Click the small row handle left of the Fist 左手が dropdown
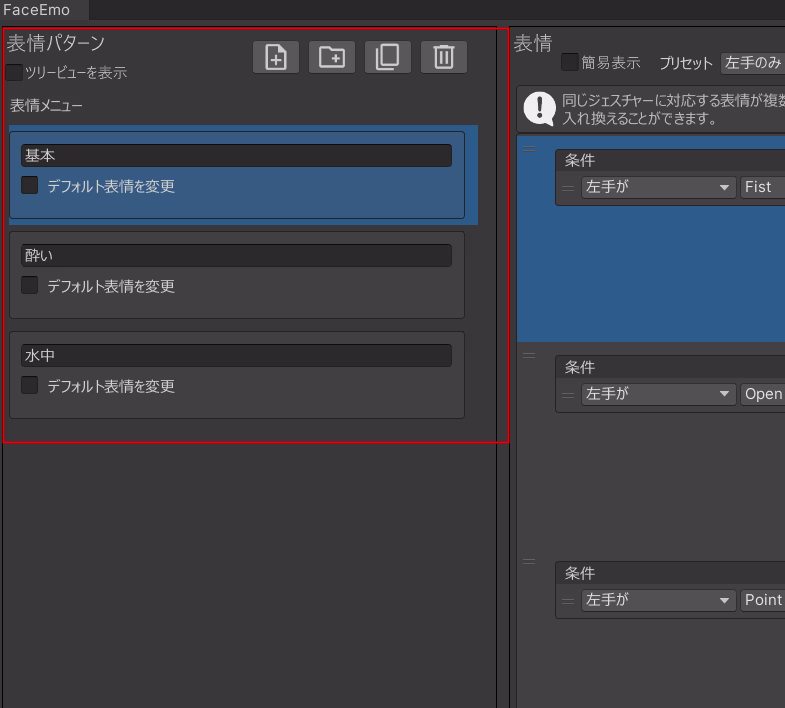The height and width of the screenshot is (708, 785). [x=568, y=188]
